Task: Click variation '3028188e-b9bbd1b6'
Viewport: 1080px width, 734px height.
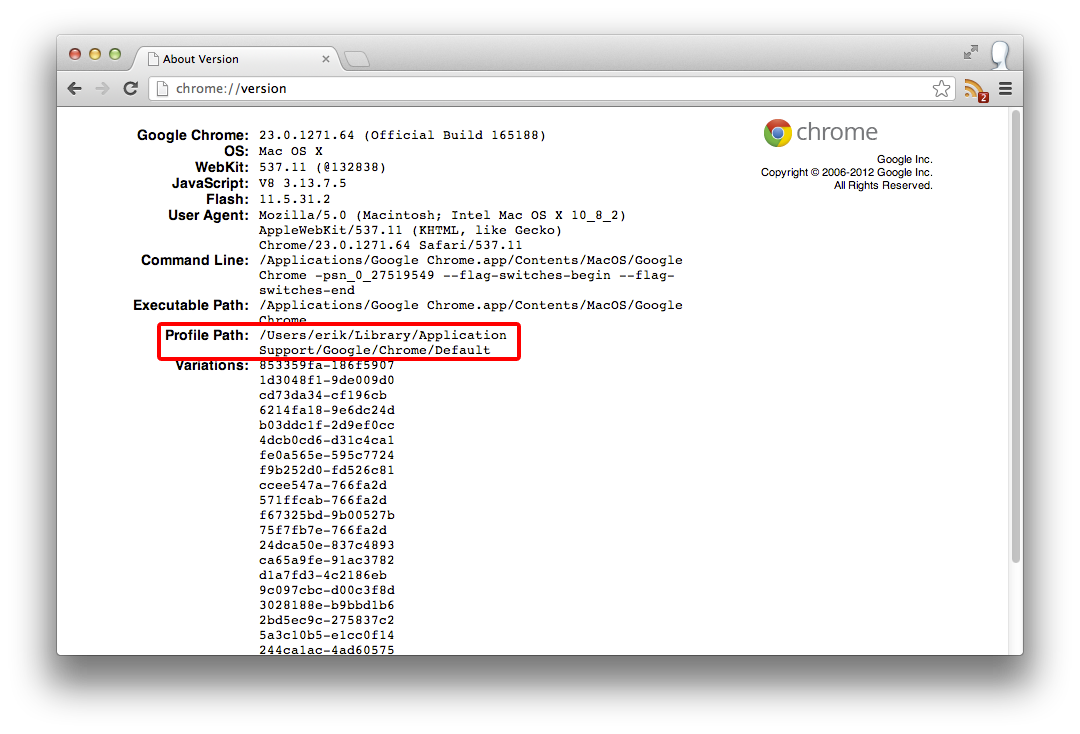Action: coord(326,605)
